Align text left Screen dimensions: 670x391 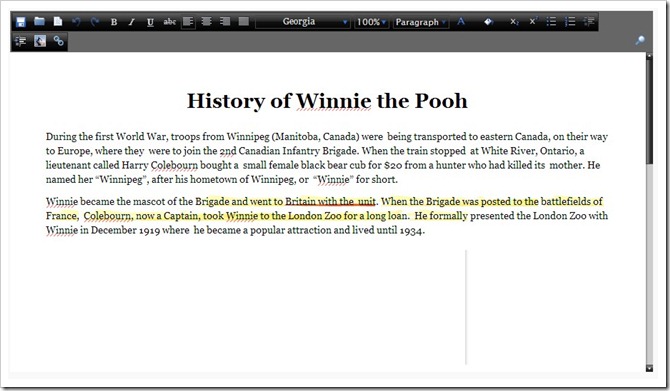188,21
